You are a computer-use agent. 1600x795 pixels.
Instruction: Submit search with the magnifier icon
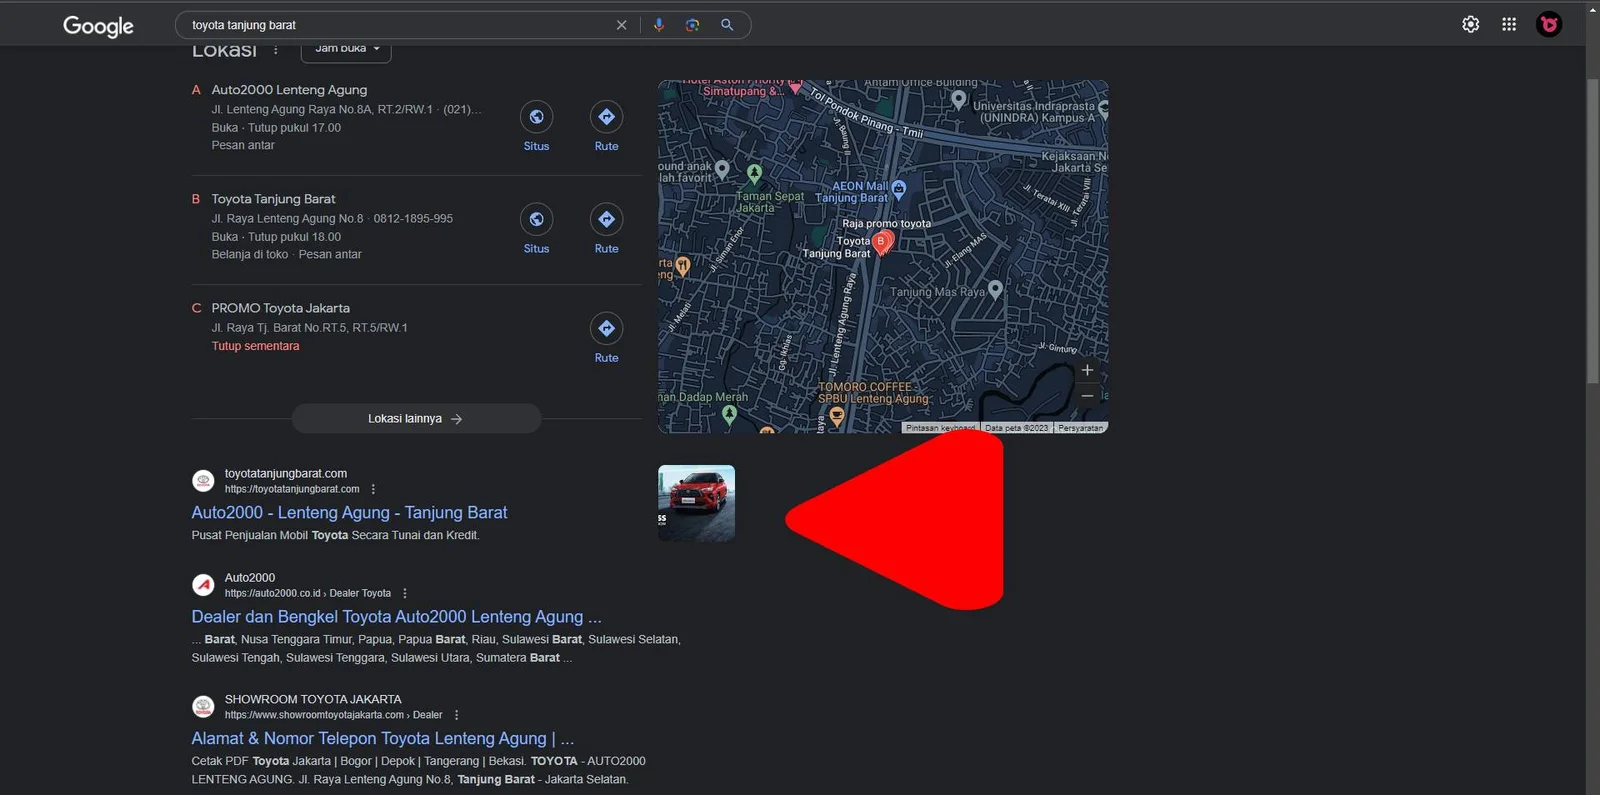(727, 25)
